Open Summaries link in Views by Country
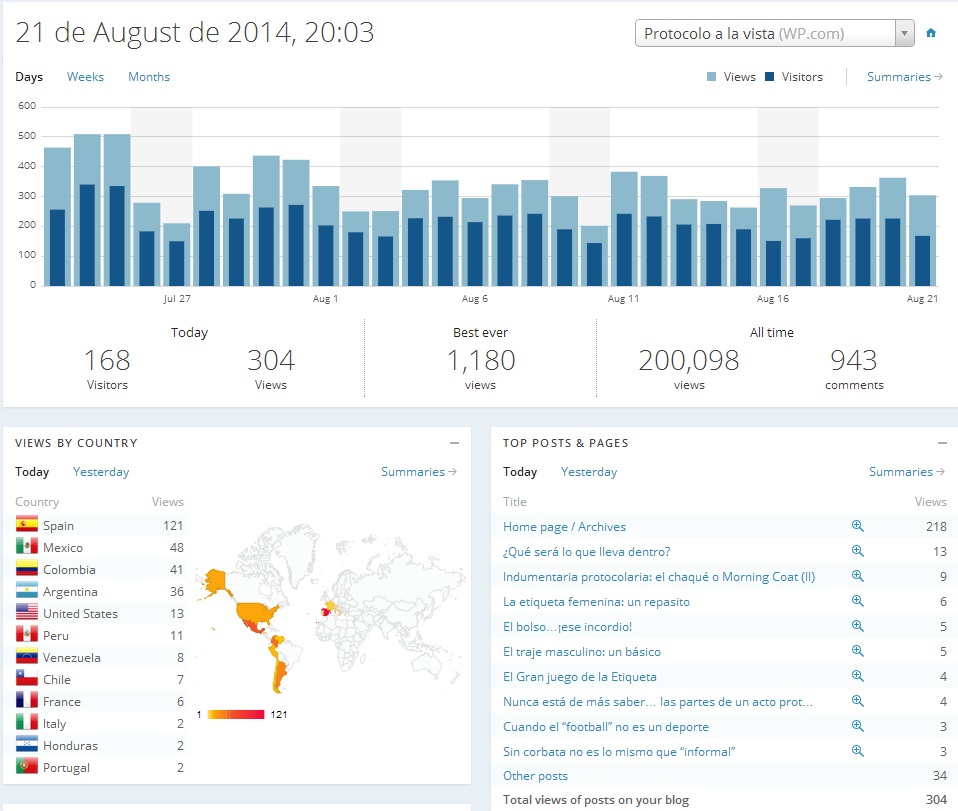Viewport: 958px width, 811px height. 419,472
